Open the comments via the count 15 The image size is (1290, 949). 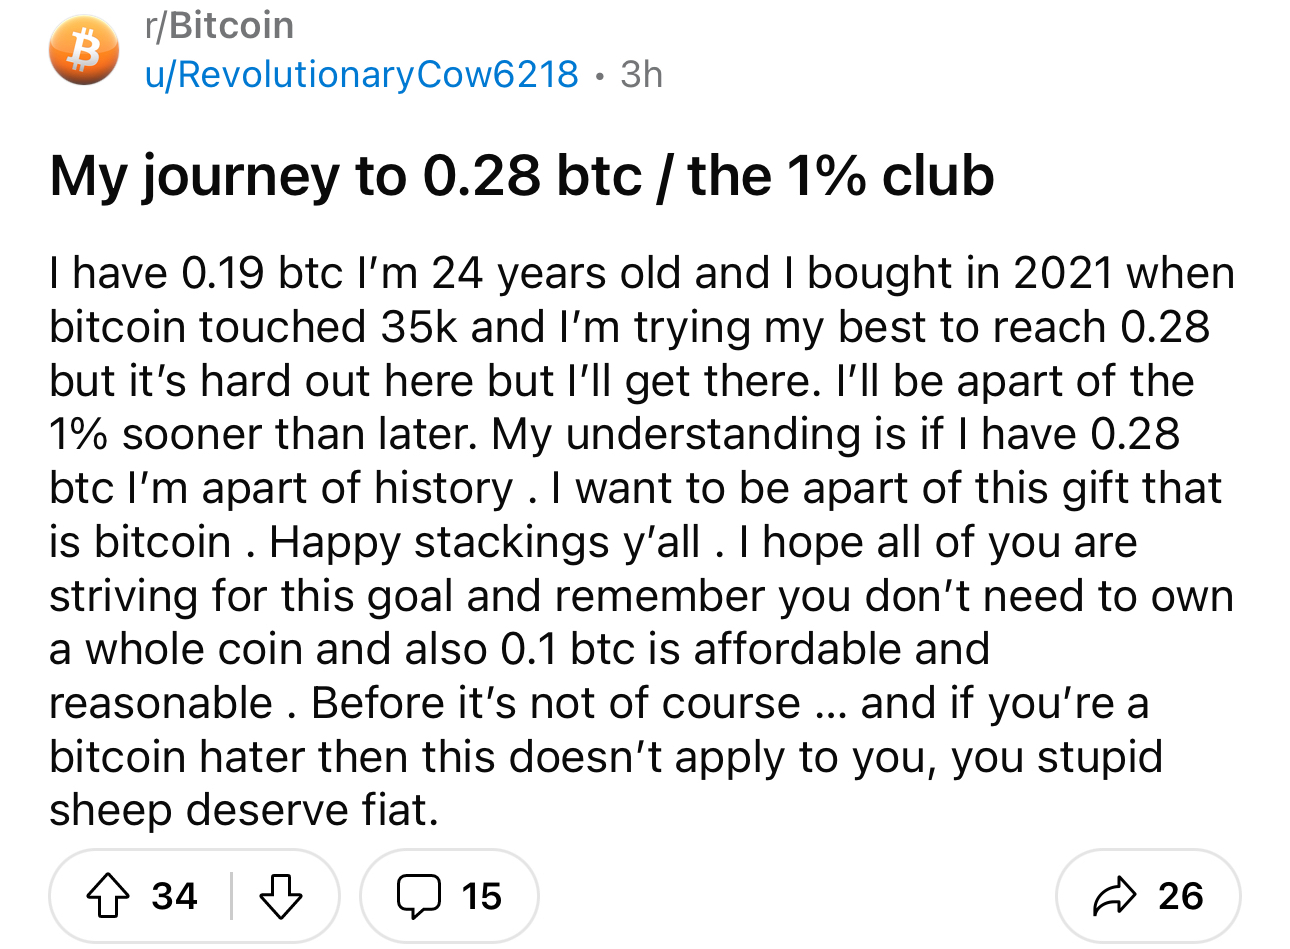[x=481, y=896]
